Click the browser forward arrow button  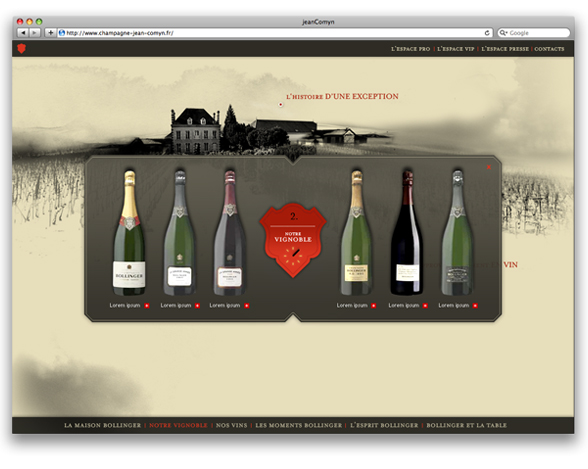tap(34, 33)
